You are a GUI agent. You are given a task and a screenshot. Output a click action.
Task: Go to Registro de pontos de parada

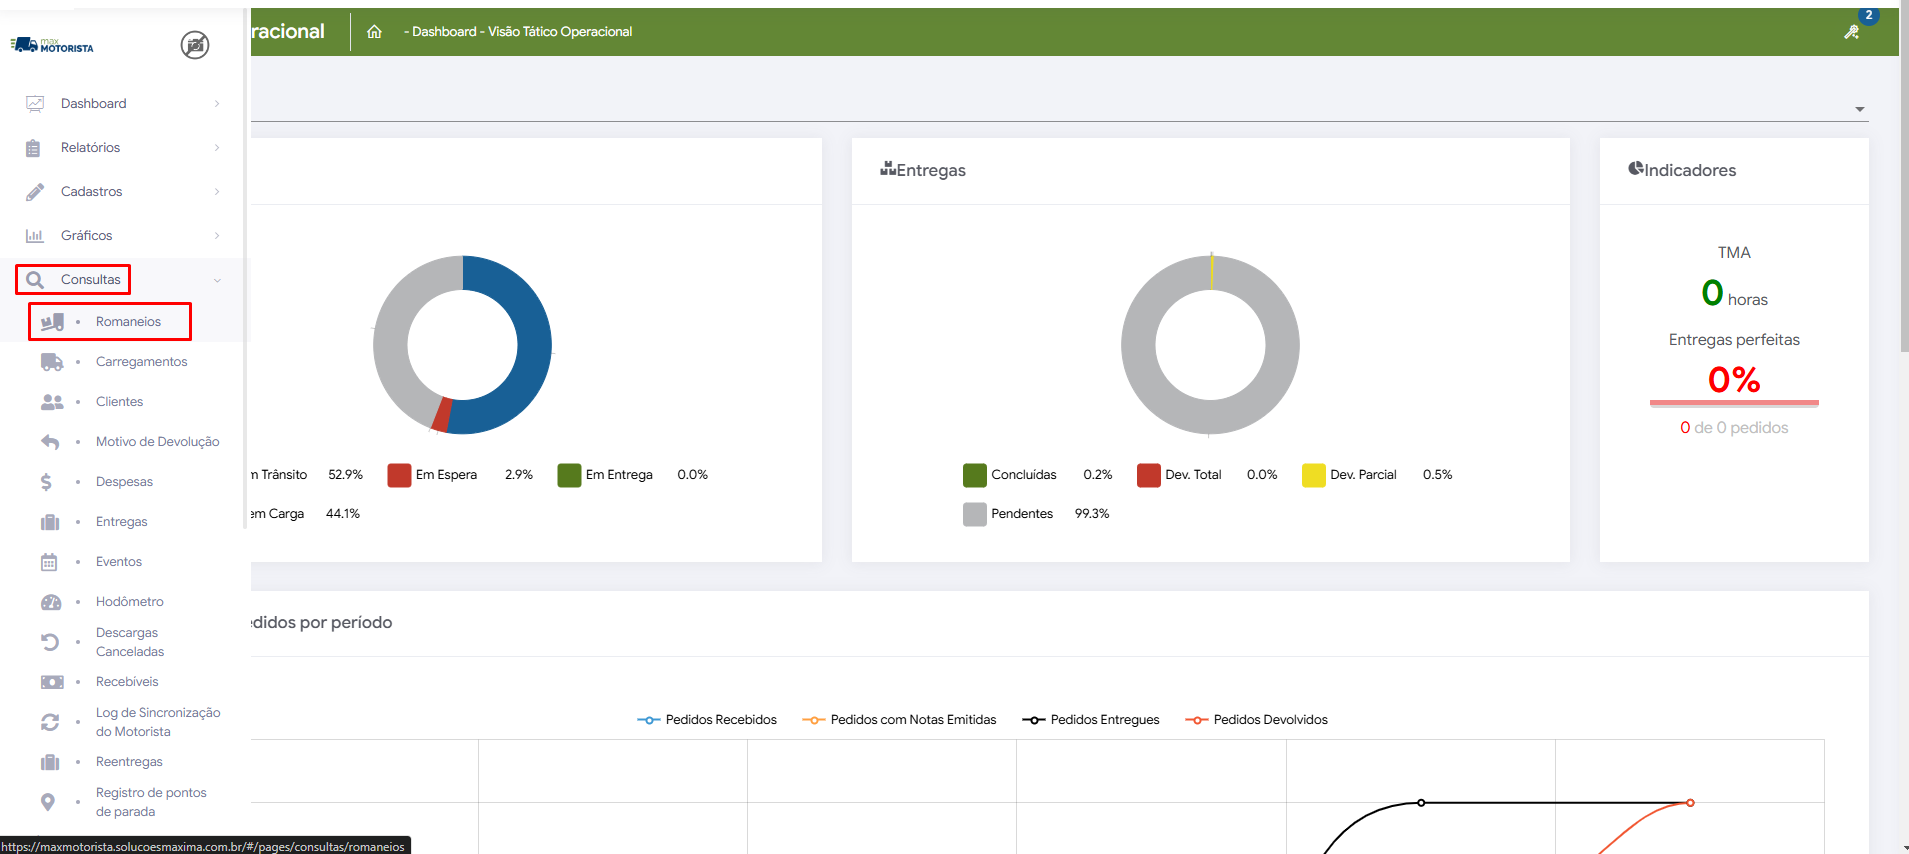click(150, 802)
